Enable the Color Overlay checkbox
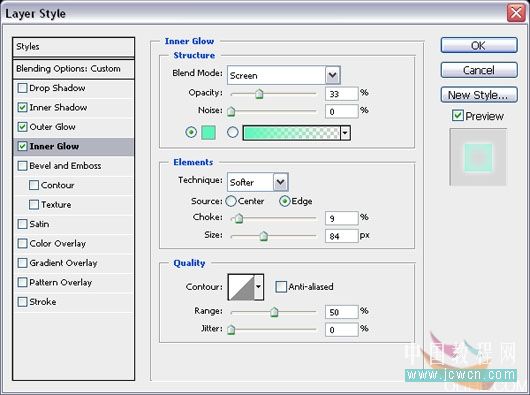Viewport: 530px width, 395px height. pyautogui.click(x=22, y=244)
